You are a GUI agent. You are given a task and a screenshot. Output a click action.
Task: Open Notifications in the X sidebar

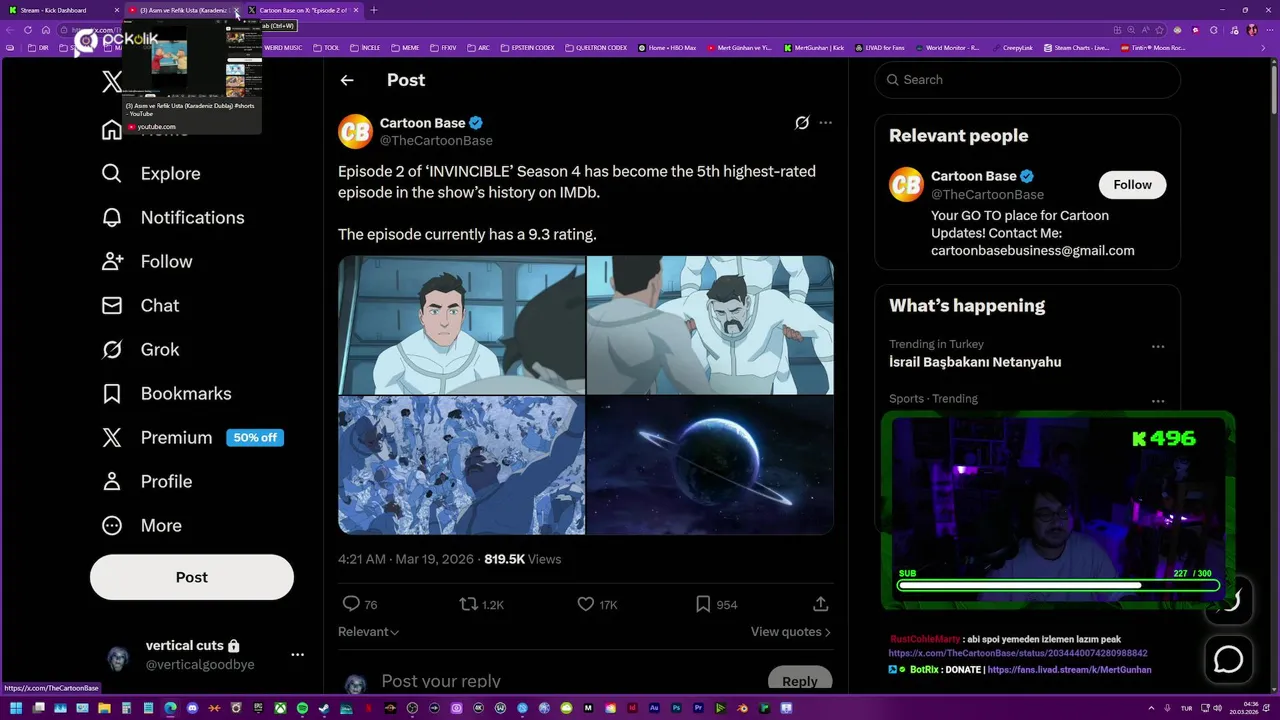(x=173, y=218)
